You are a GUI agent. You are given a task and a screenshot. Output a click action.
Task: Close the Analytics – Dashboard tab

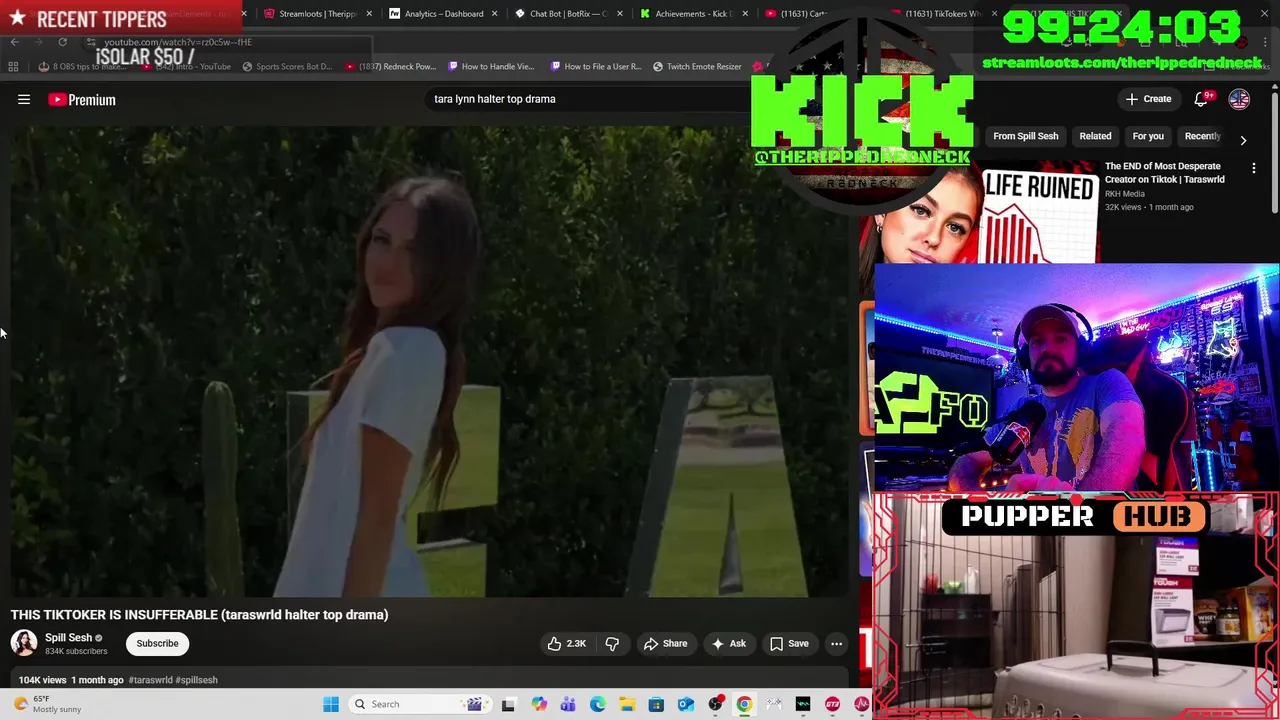click(x=494, y=14)
